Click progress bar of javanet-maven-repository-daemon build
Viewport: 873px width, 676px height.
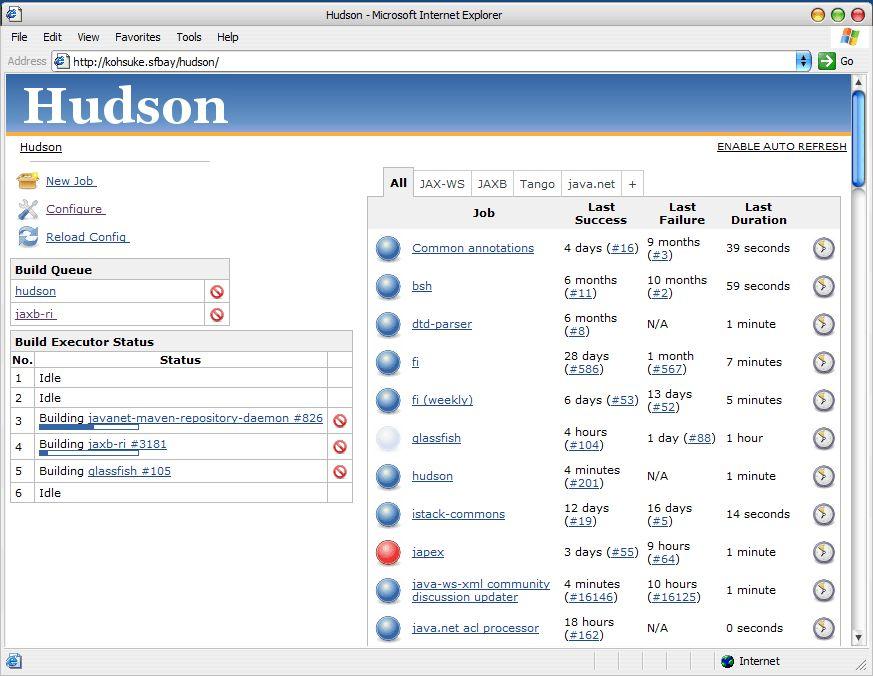pyautogui.click(x=89, y=427)
